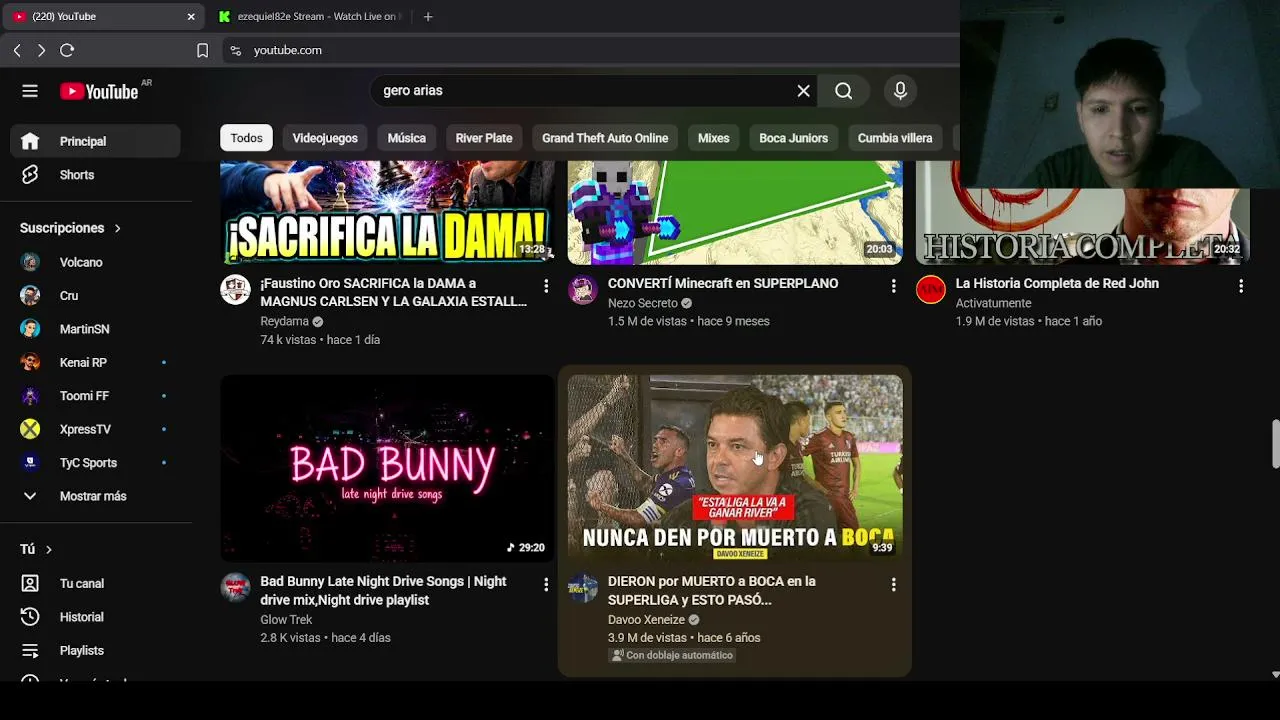Open the title La Historia Completa de Red John

tap(1057, 284)
